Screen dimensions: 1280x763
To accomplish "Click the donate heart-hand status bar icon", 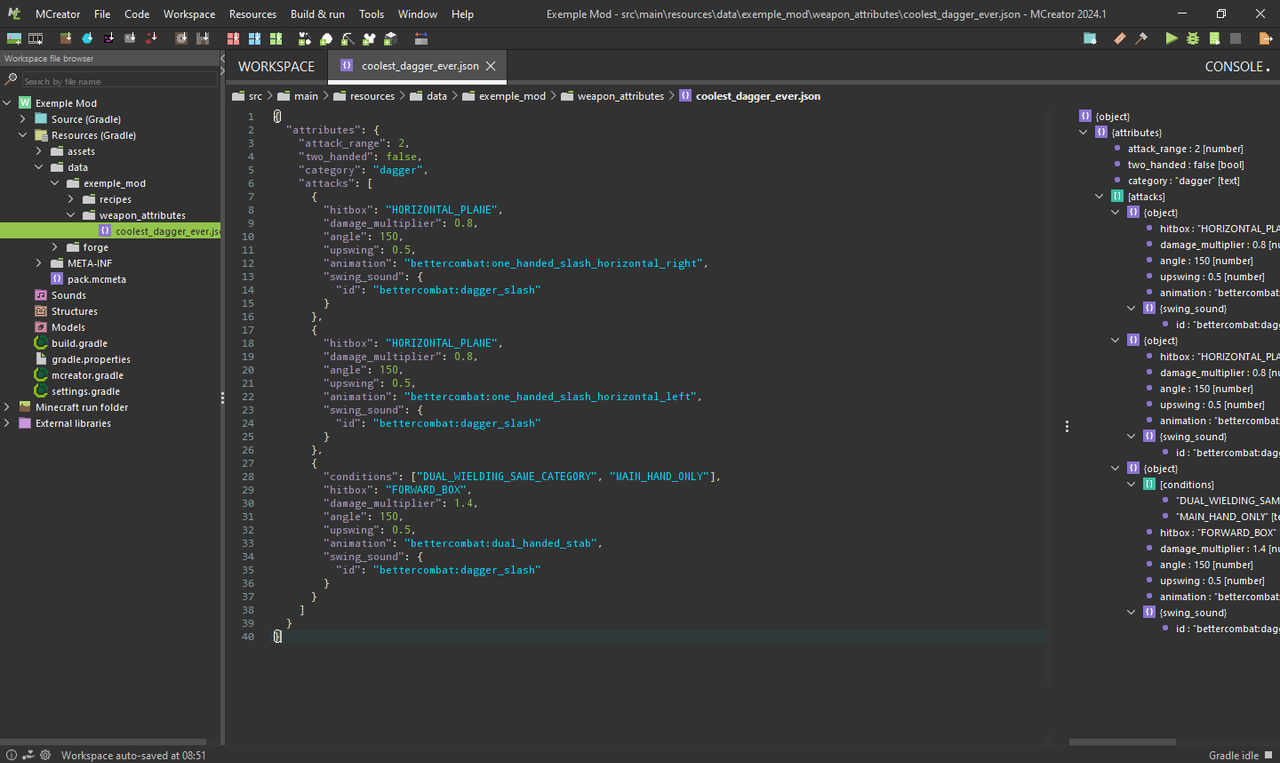I will pyautogui.click(x=29, y=755).
